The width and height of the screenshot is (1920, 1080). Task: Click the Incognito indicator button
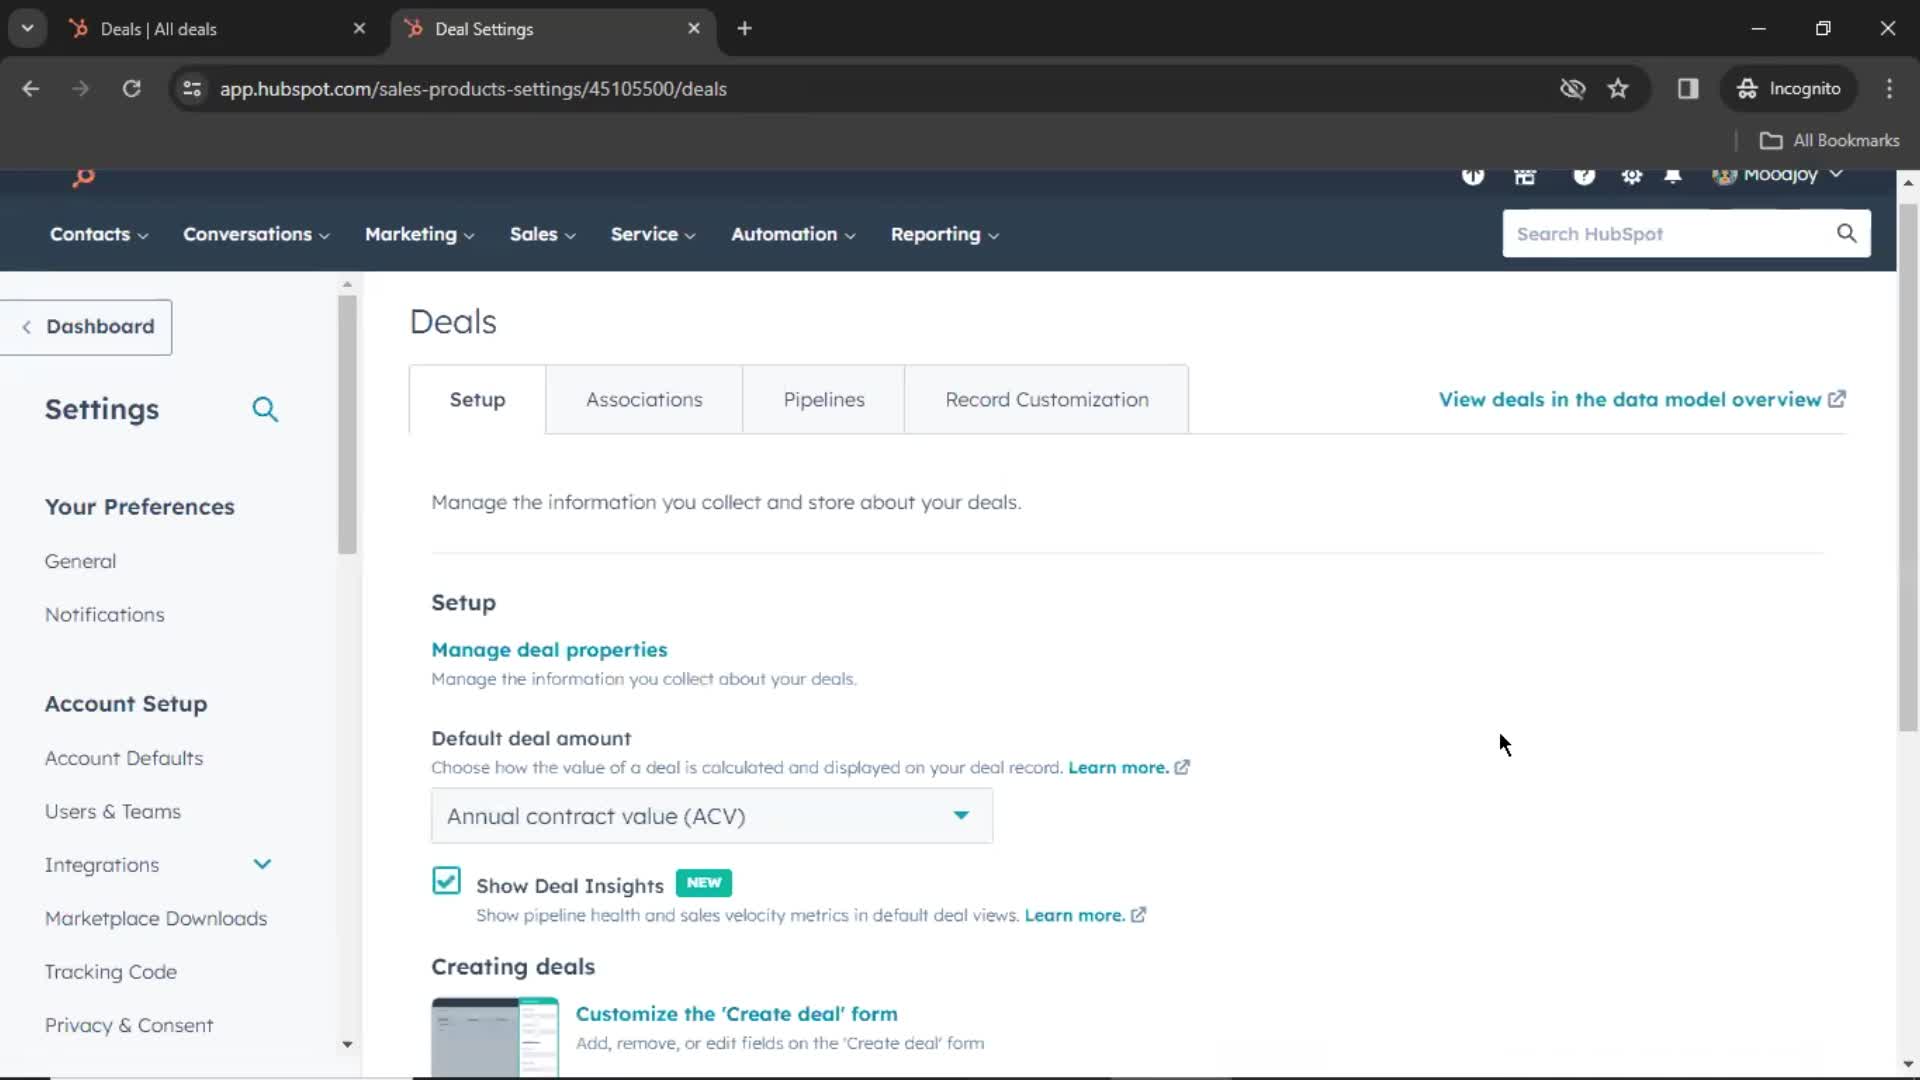[x=1789, y=89]
